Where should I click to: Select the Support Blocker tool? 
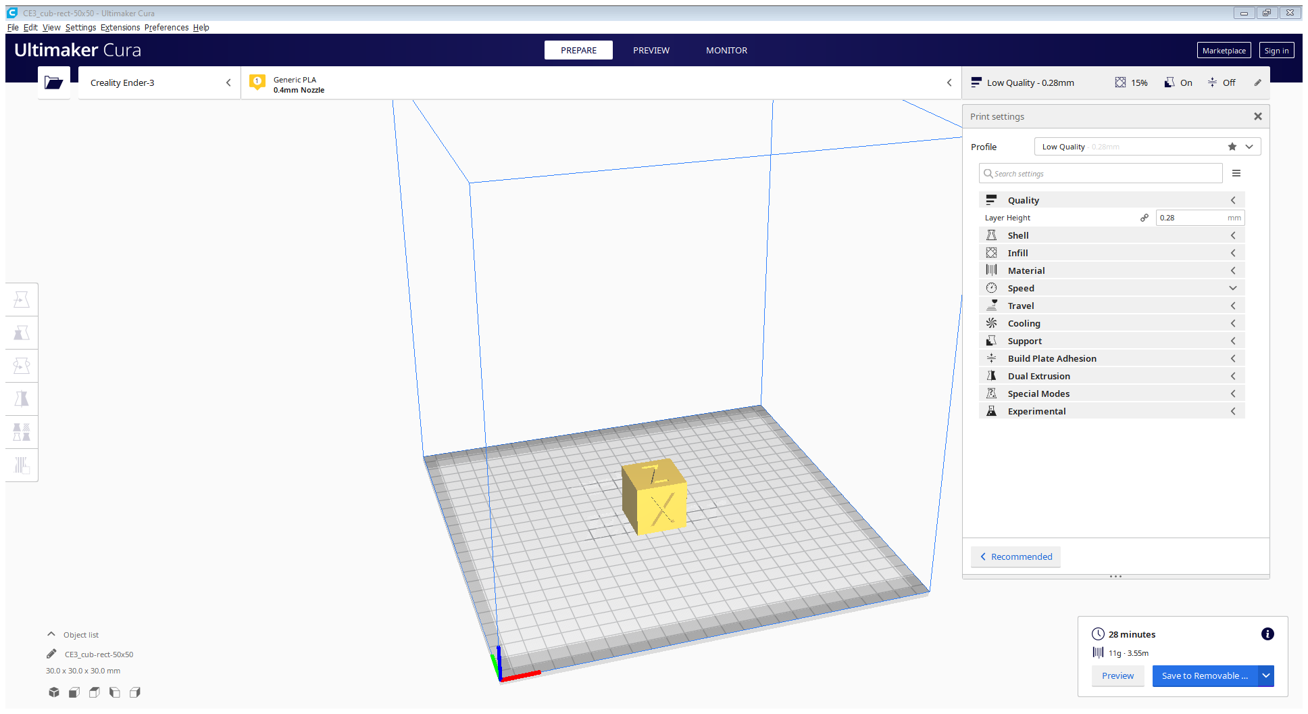(21, 465)
